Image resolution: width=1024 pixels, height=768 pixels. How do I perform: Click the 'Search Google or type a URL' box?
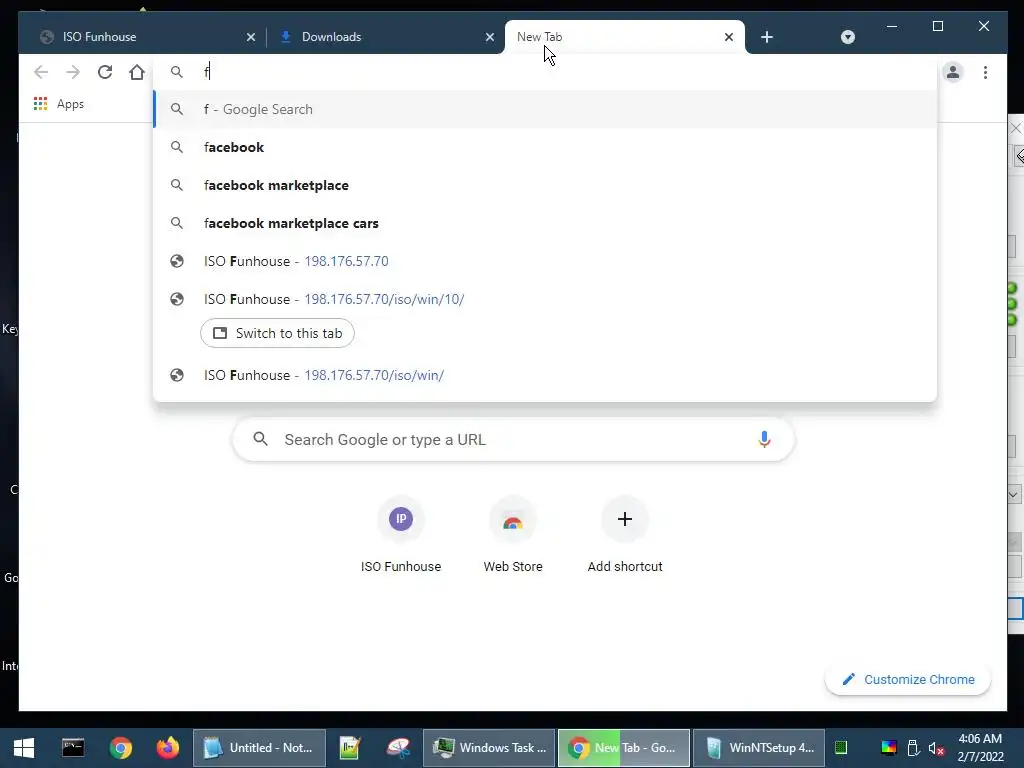[x=513, y=440]
